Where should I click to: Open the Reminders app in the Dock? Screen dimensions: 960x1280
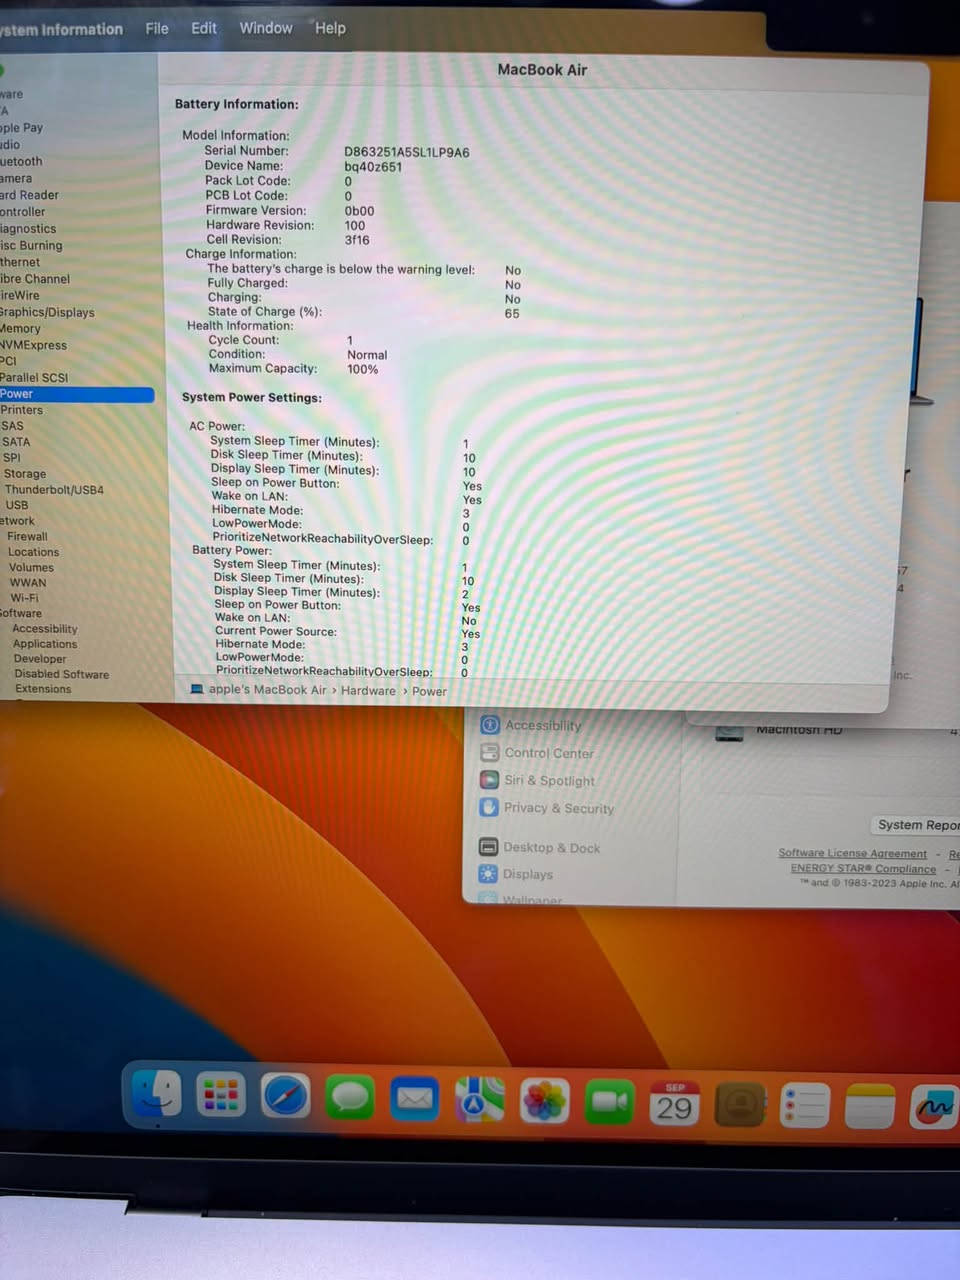805,1105
